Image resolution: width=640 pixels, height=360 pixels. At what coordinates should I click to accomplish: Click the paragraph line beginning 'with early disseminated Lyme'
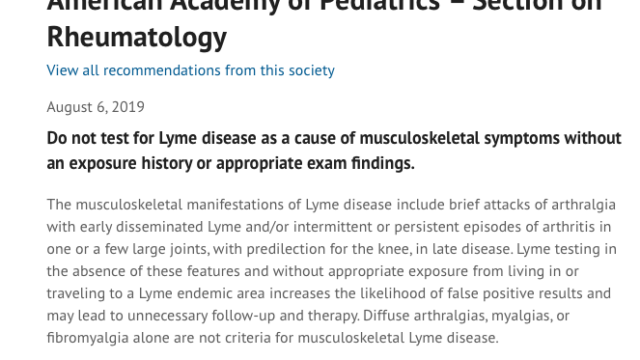coord(329,227)
